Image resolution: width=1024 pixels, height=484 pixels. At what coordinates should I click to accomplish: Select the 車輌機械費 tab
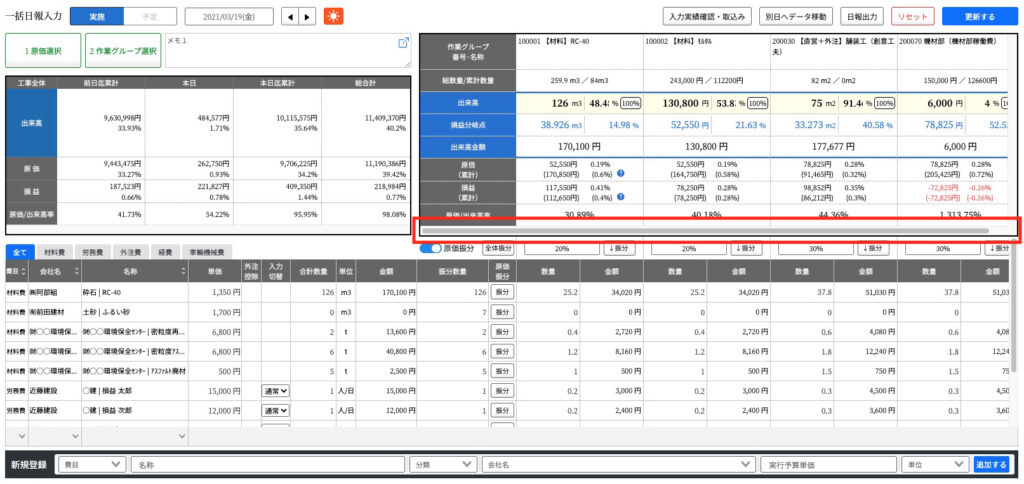[206, 251]
